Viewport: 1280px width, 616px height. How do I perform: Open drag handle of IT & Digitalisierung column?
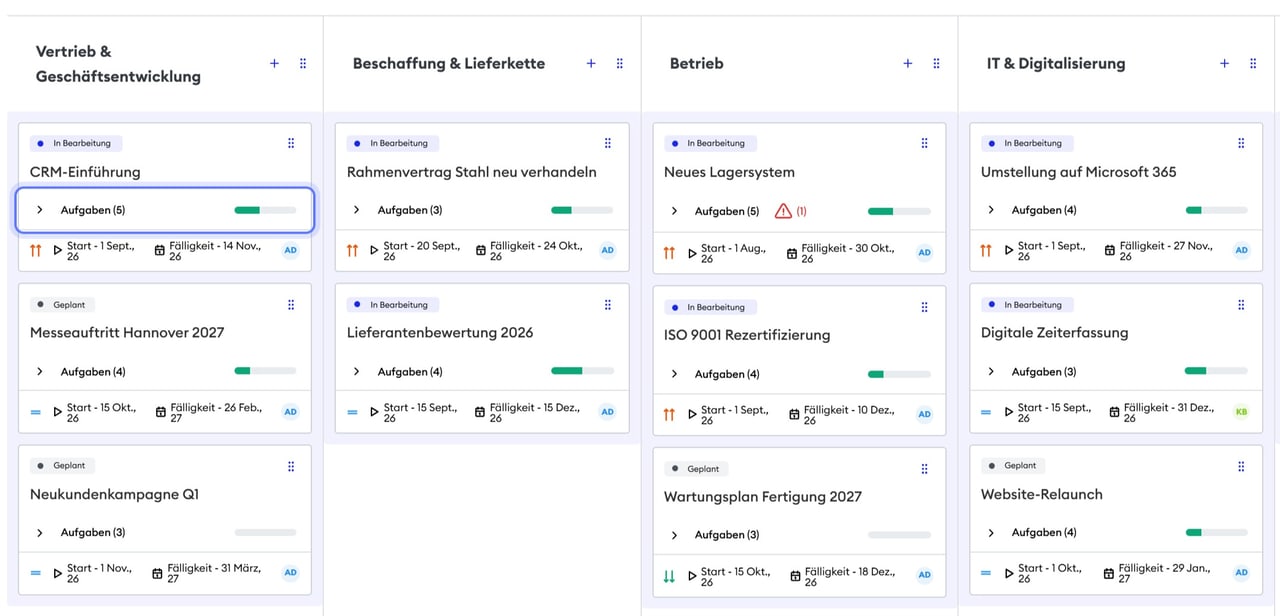coord(1253,63)
